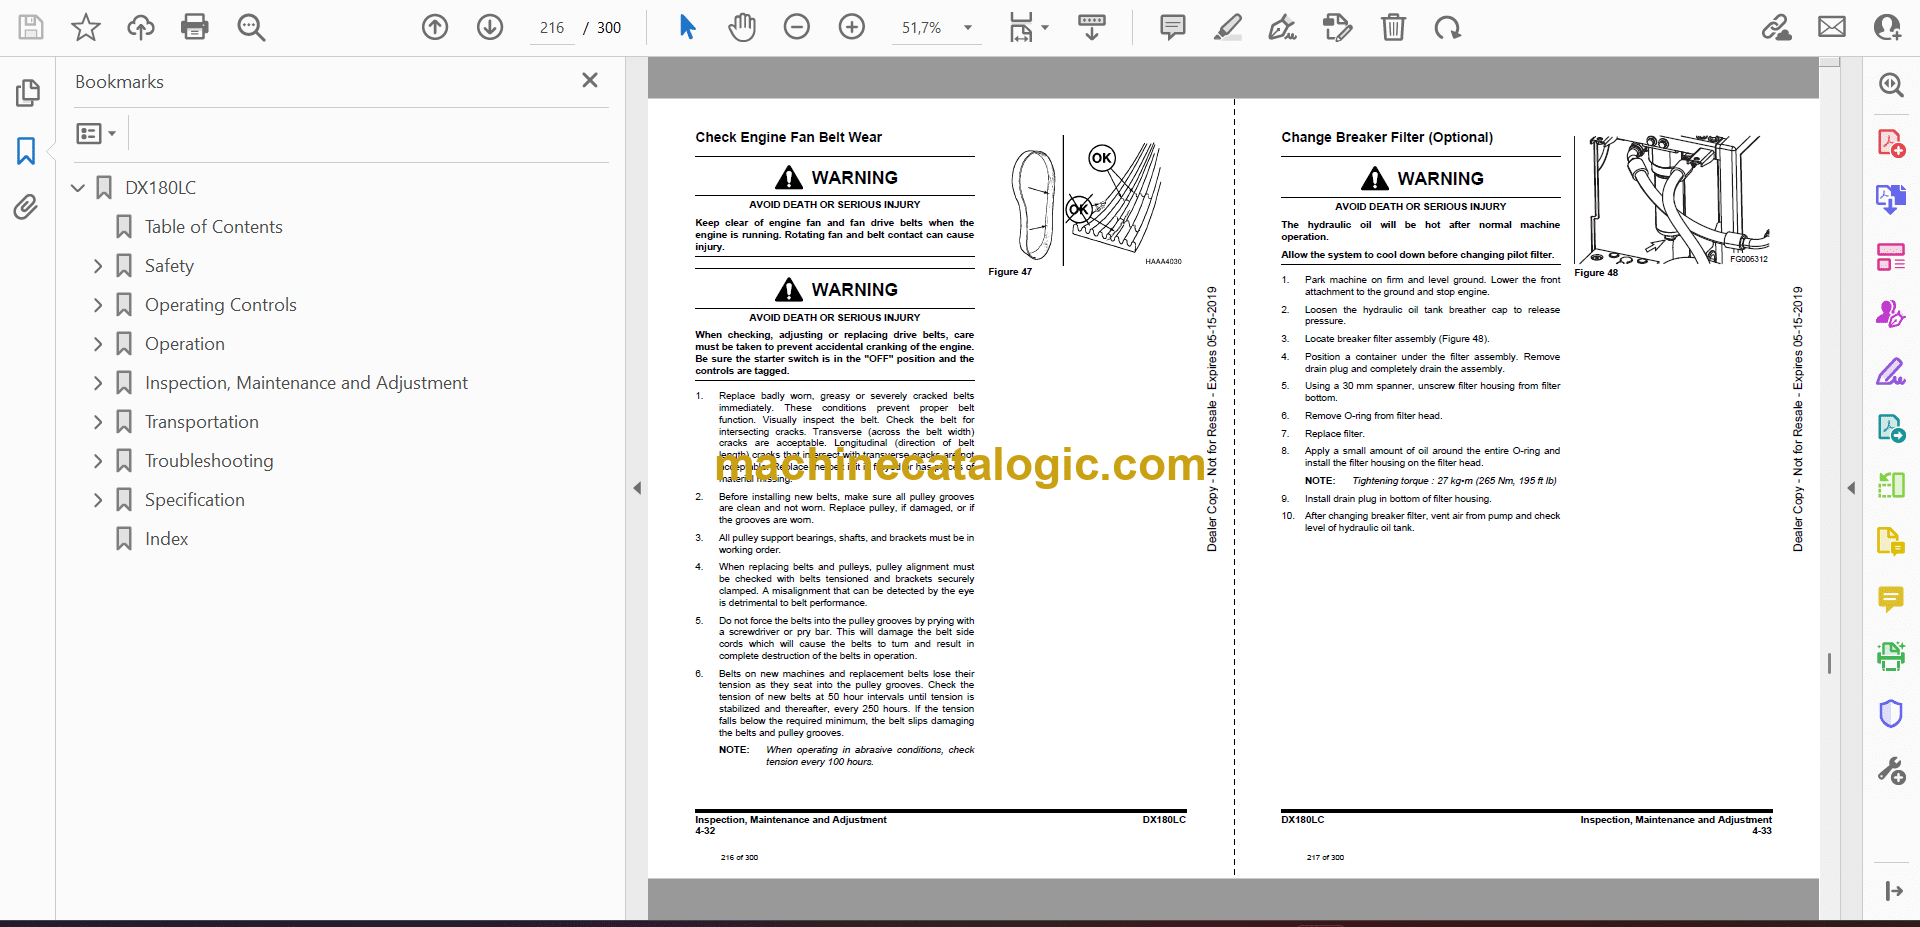
Task: Click the Save file icon
Action: click(x=31, y=27)
